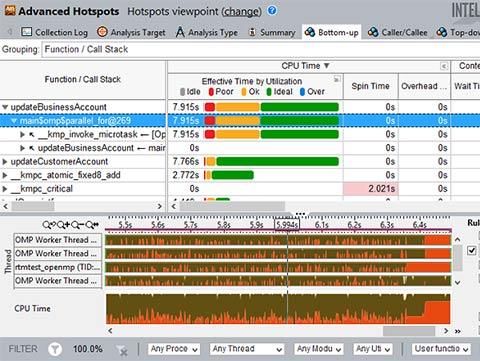
Task: Click the timeline zoom-in icon
Action: [x=64, y=225]
